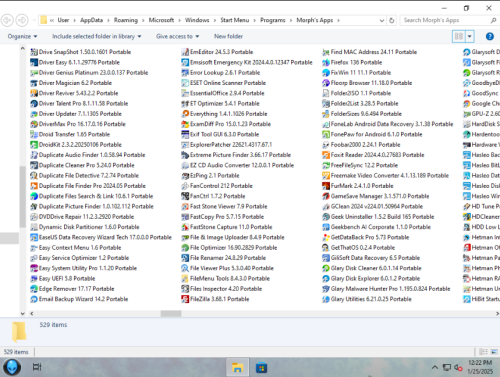Click the Foxit Reader 2024.4.0.27683 Portable icon

click(326, 155)
